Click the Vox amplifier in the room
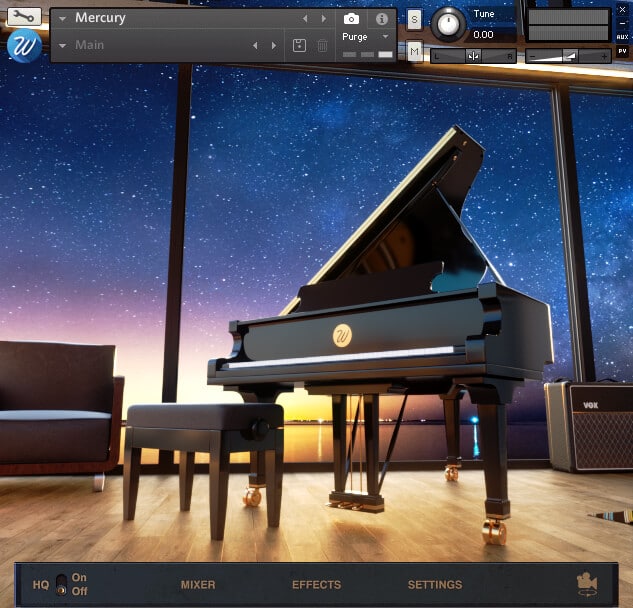This screenshot has height=608, width=633. pos(589,426)
